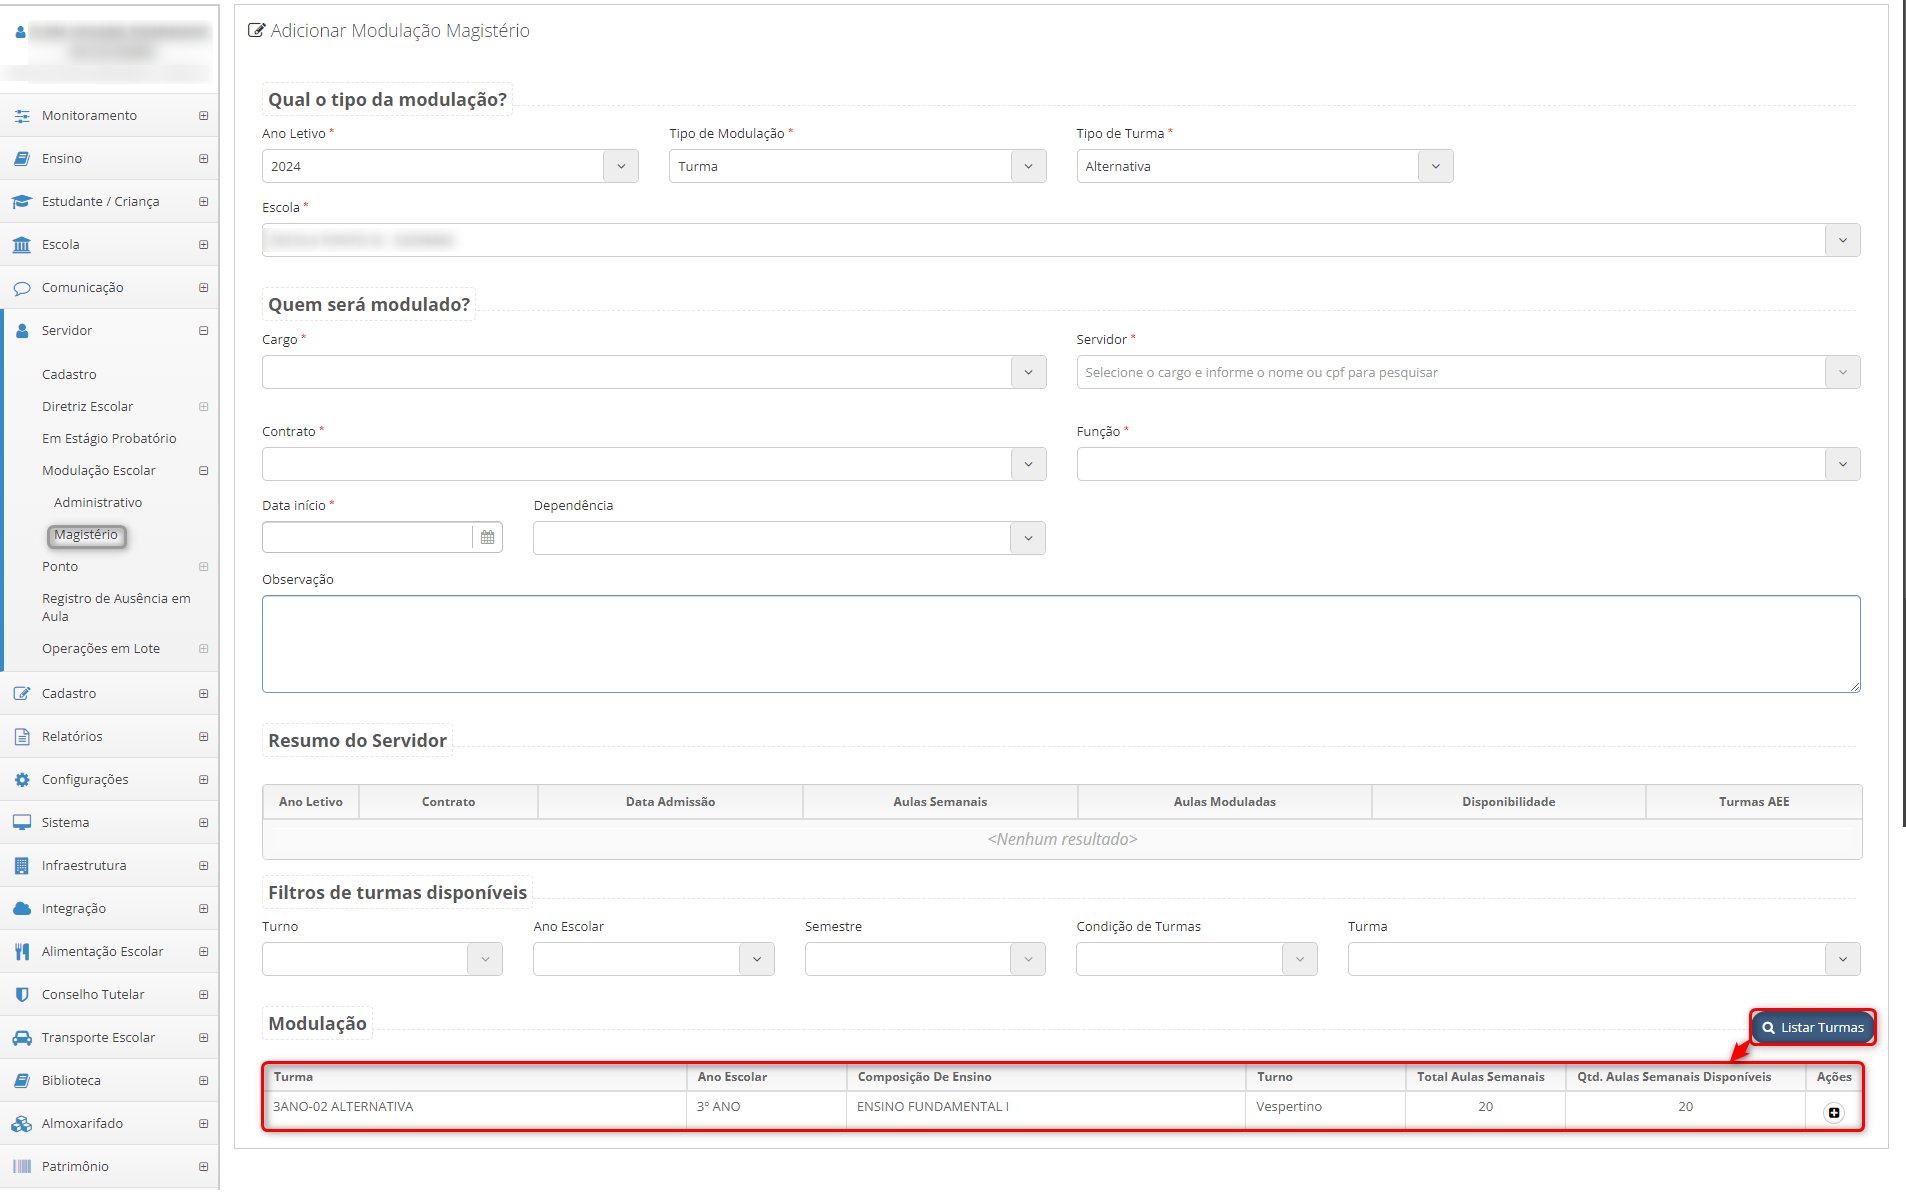Click the Escola building icon

pyautogui.click(x=22, y=245)
